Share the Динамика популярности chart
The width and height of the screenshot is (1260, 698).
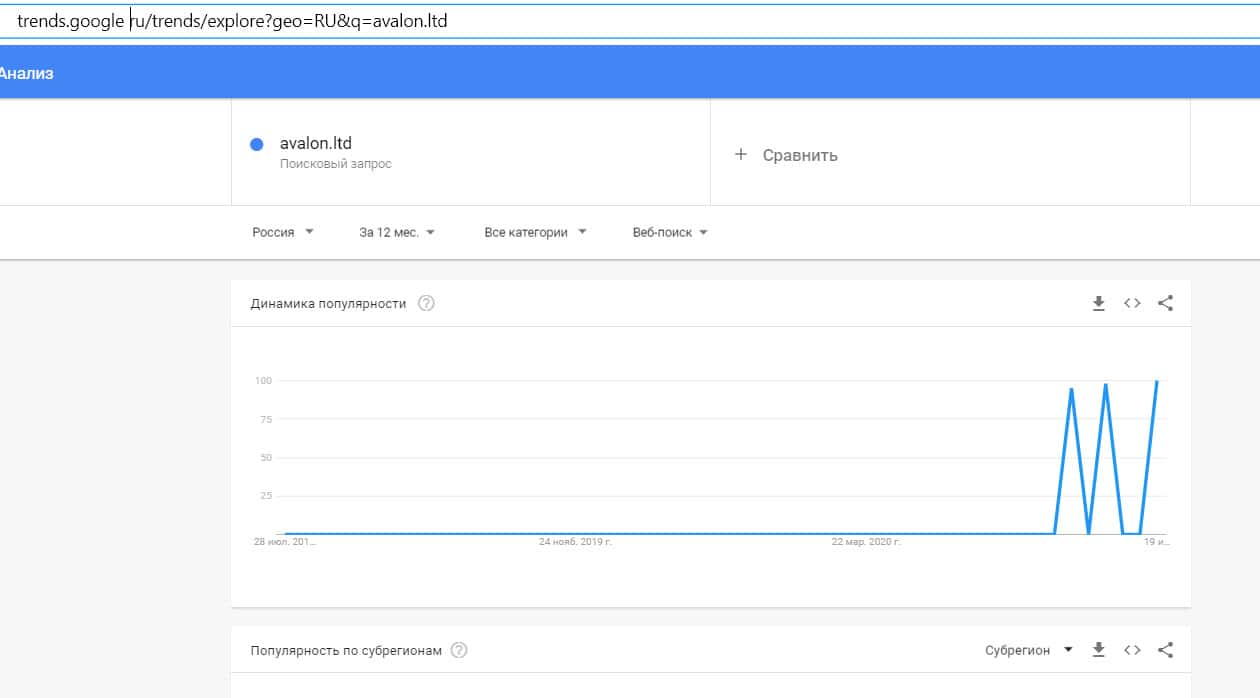[x=1165, y=304]
